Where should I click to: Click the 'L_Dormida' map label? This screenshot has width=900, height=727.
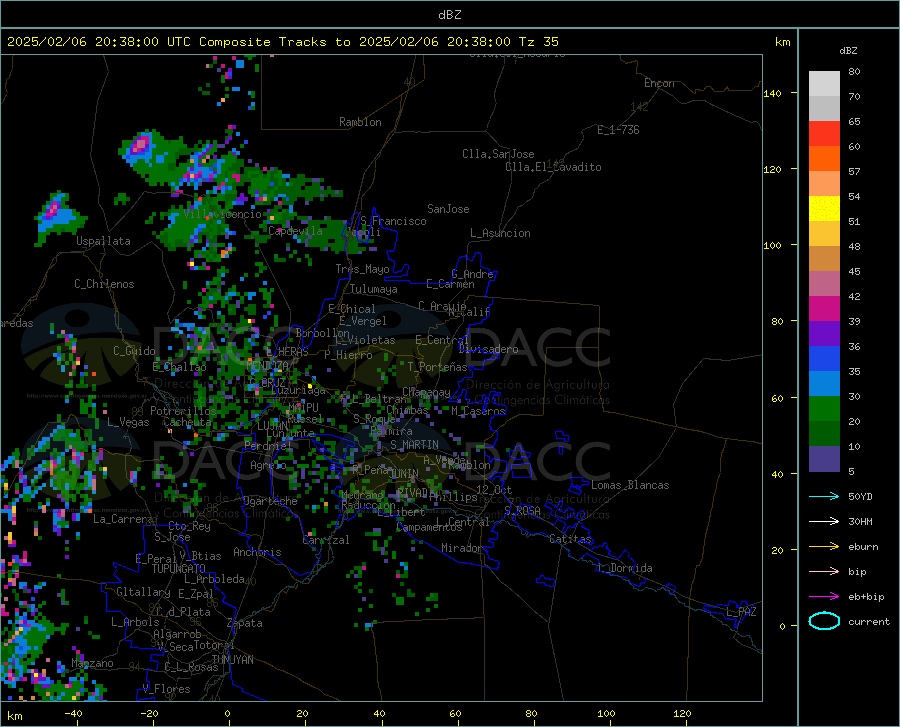tap(625, 568)
